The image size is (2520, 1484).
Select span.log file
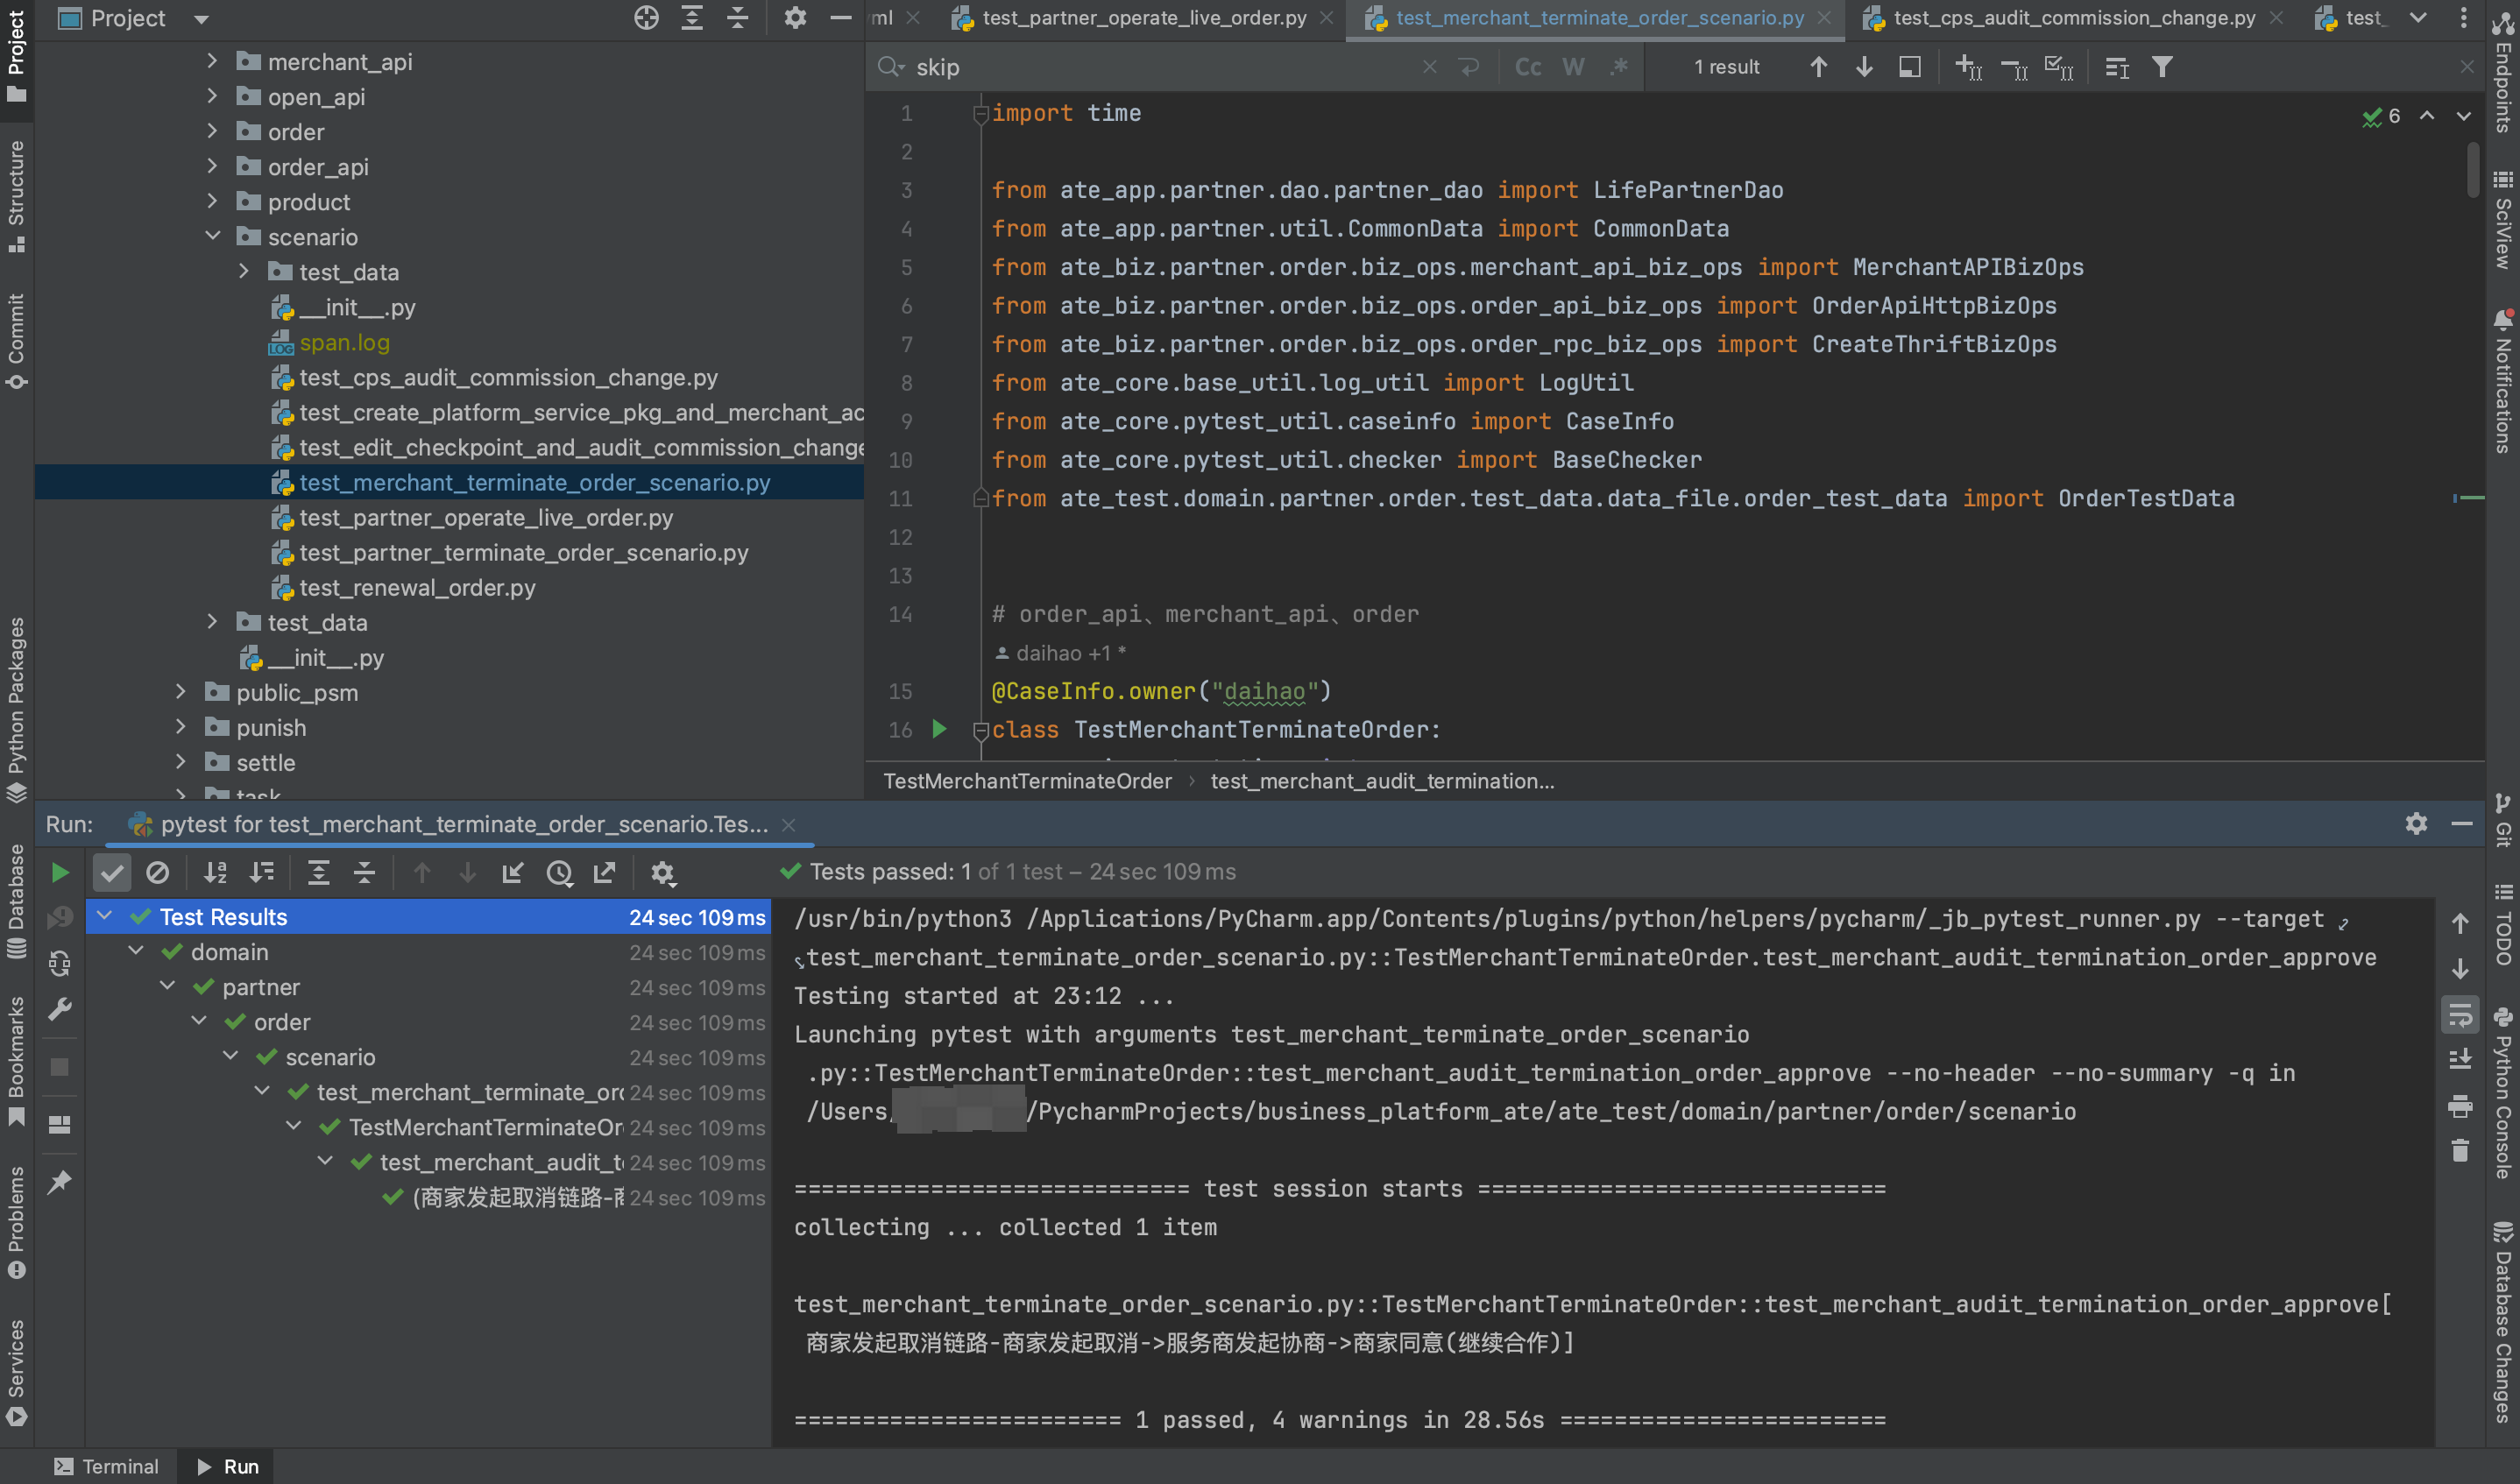click(344, 342)
